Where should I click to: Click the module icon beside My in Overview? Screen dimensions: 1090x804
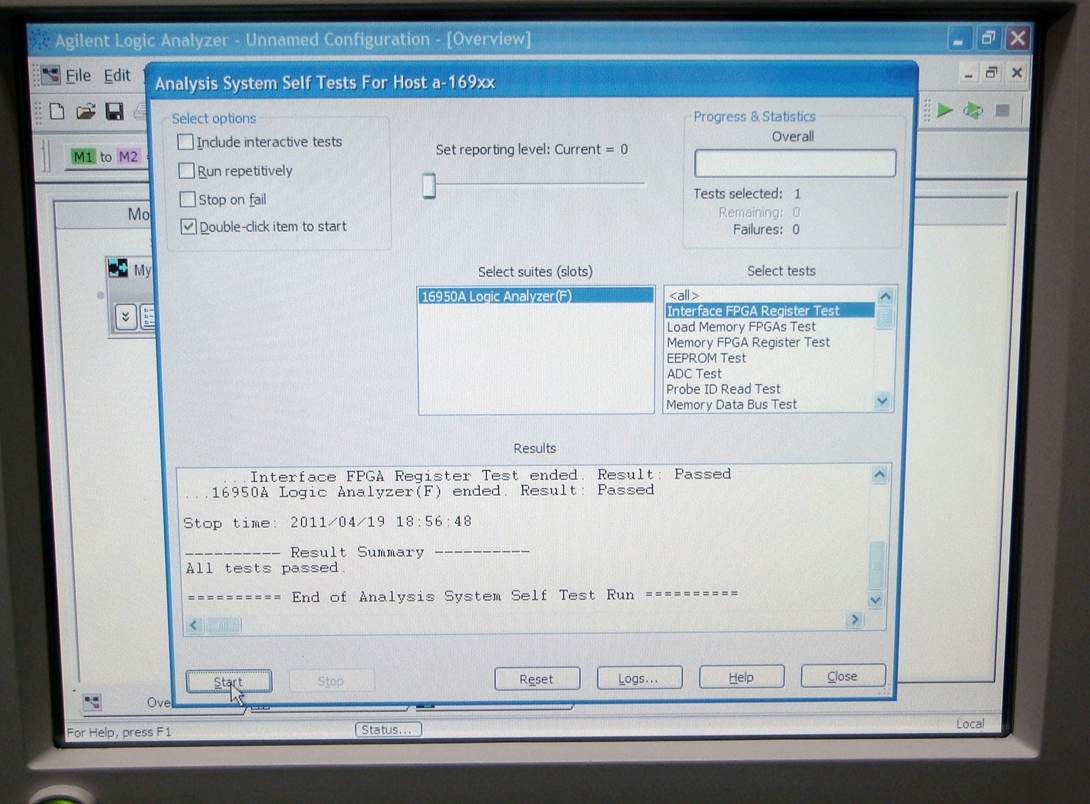(x=118, y=268)
